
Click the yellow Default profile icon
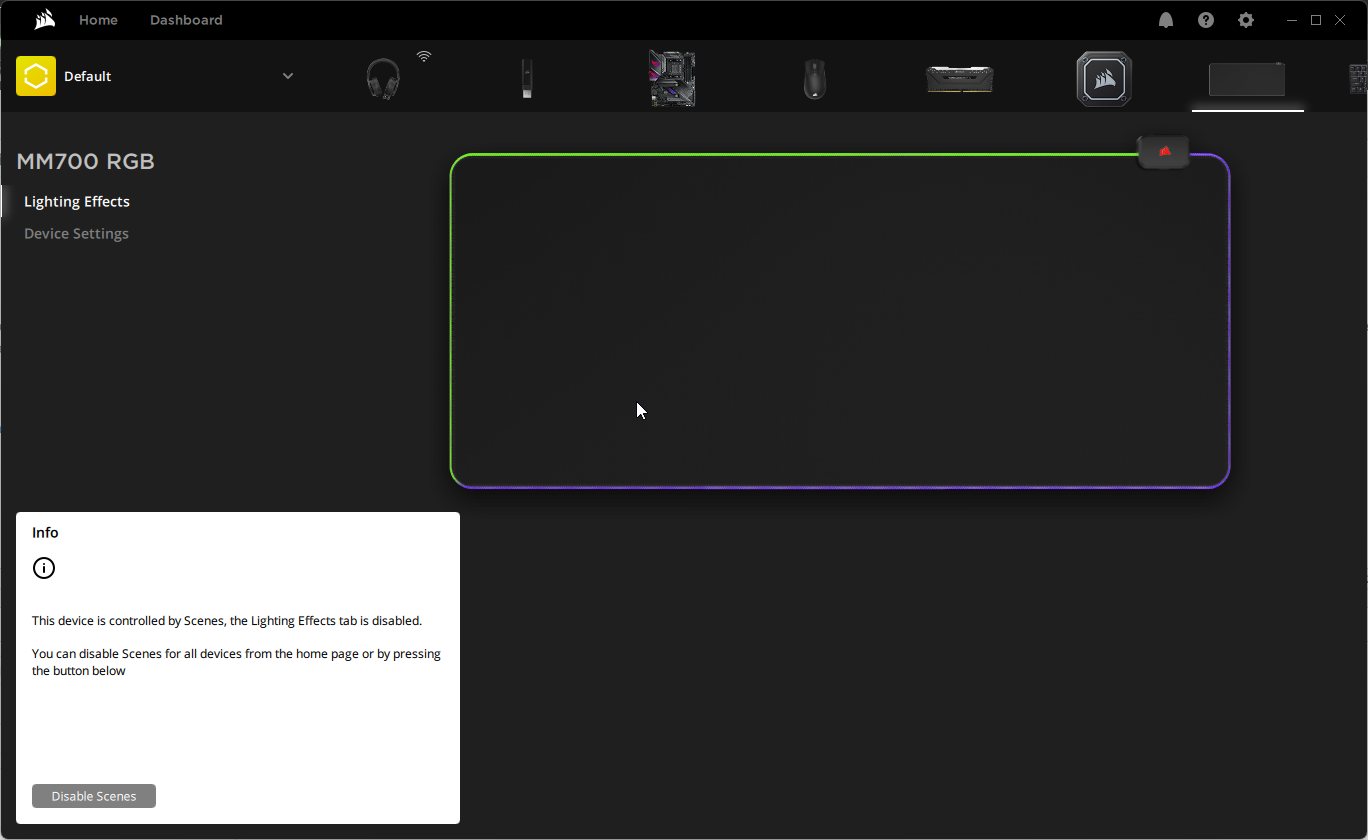(36, 76)
